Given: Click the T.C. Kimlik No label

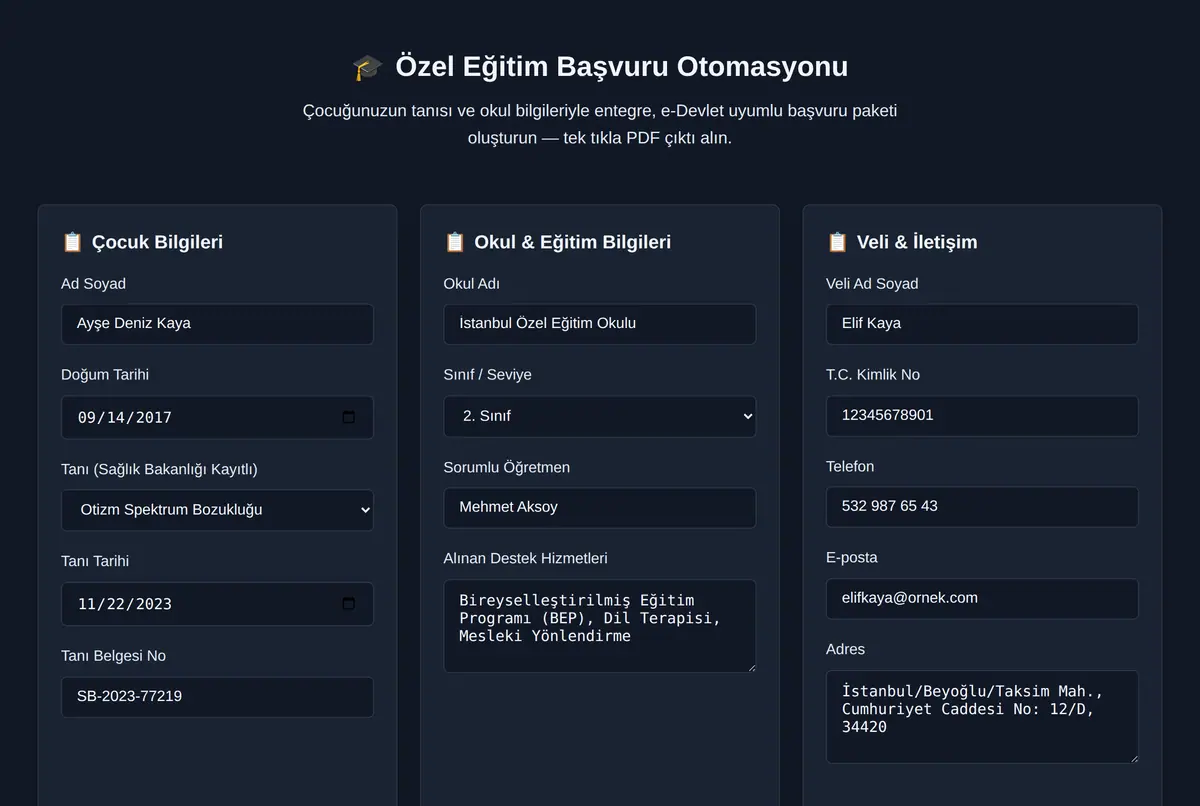Looking at the screenshot, I should click(x=873, y=375).
